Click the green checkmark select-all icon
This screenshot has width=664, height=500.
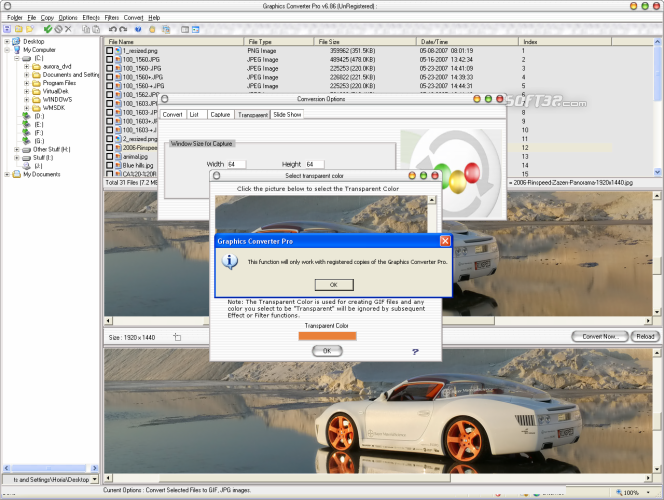[48, 29]
